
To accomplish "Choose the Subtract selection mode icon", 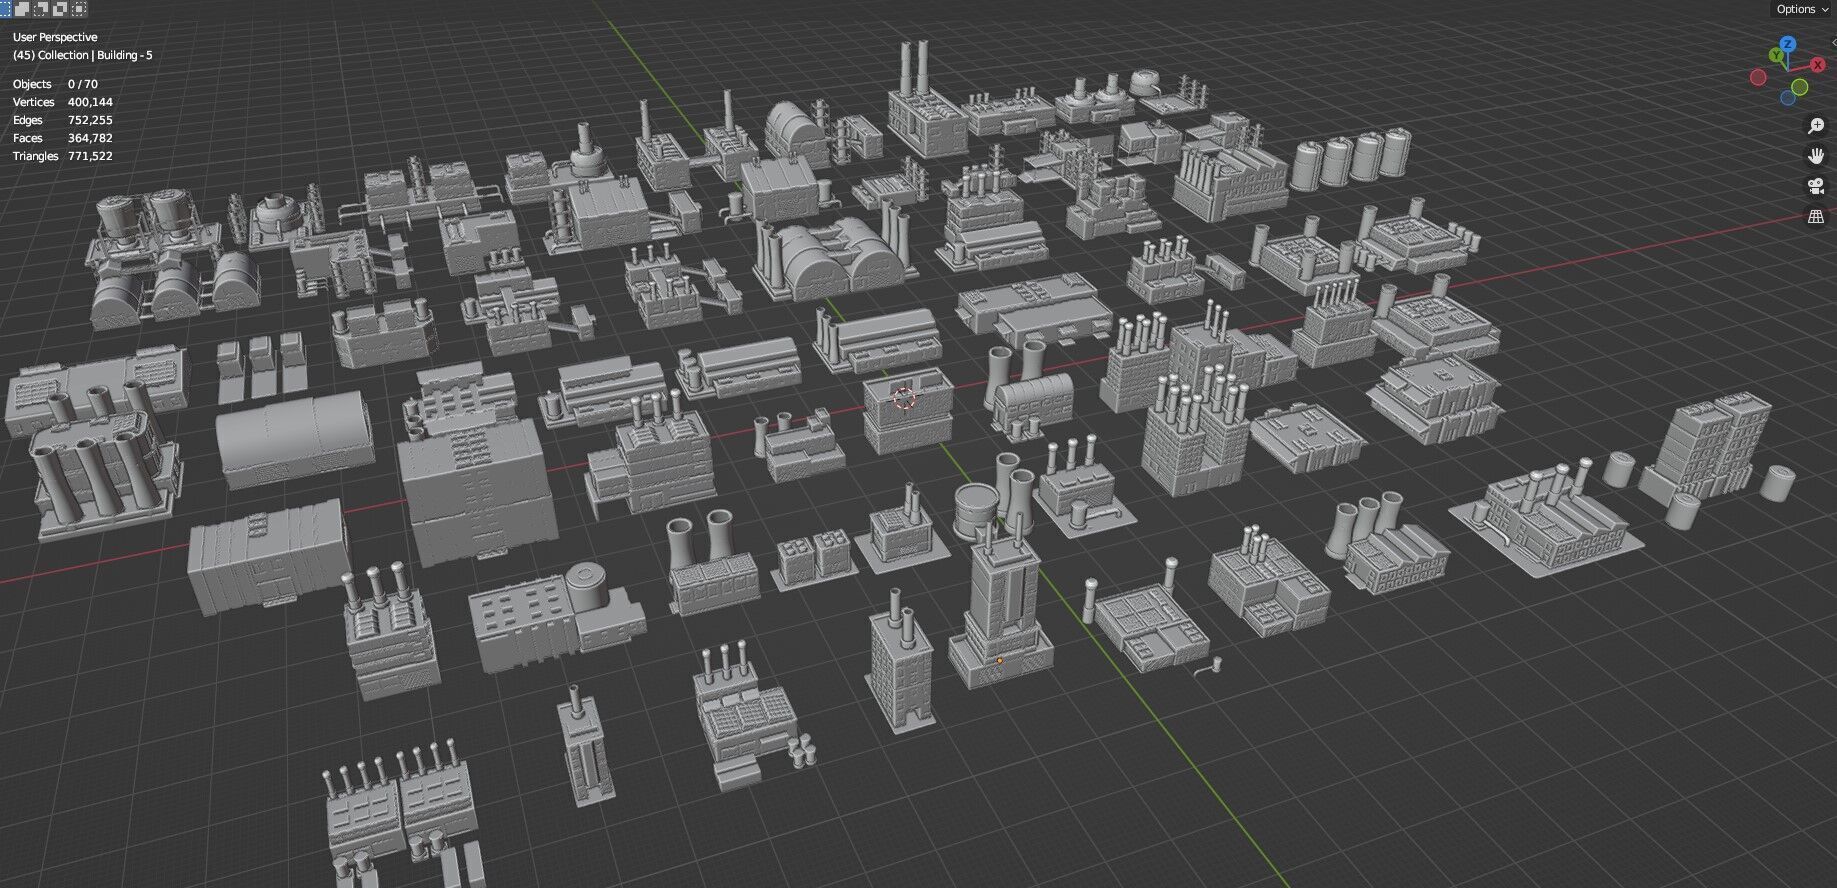I will (x=41, y=9).
